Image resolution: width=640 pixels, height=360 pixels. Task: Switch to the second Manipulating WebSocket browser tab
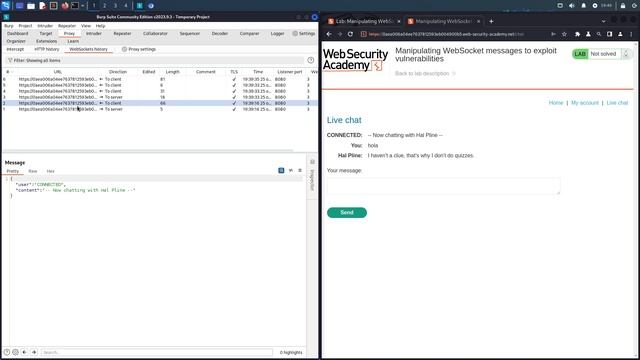[x=443, y=21]
